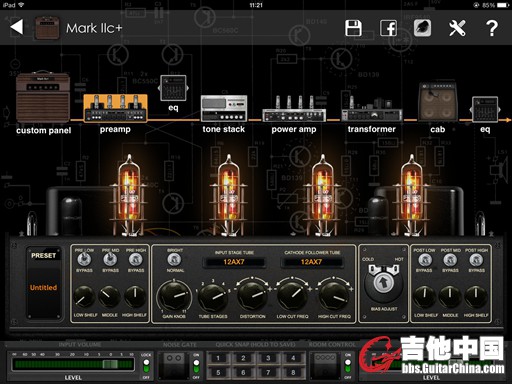Click the first glowing preamp tube
The height and width of the screenshot is (384, 512).
(129, 195)
